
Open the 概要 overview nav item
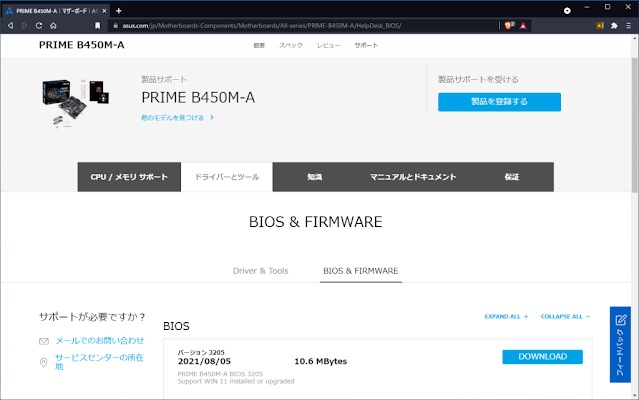(x=259, y=45)
